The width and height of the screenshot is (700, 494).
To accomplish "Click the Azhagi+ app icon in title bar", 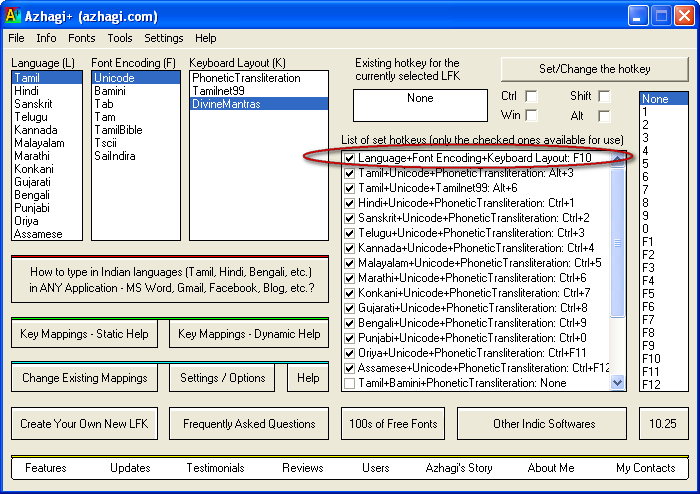I will (13, 16).
